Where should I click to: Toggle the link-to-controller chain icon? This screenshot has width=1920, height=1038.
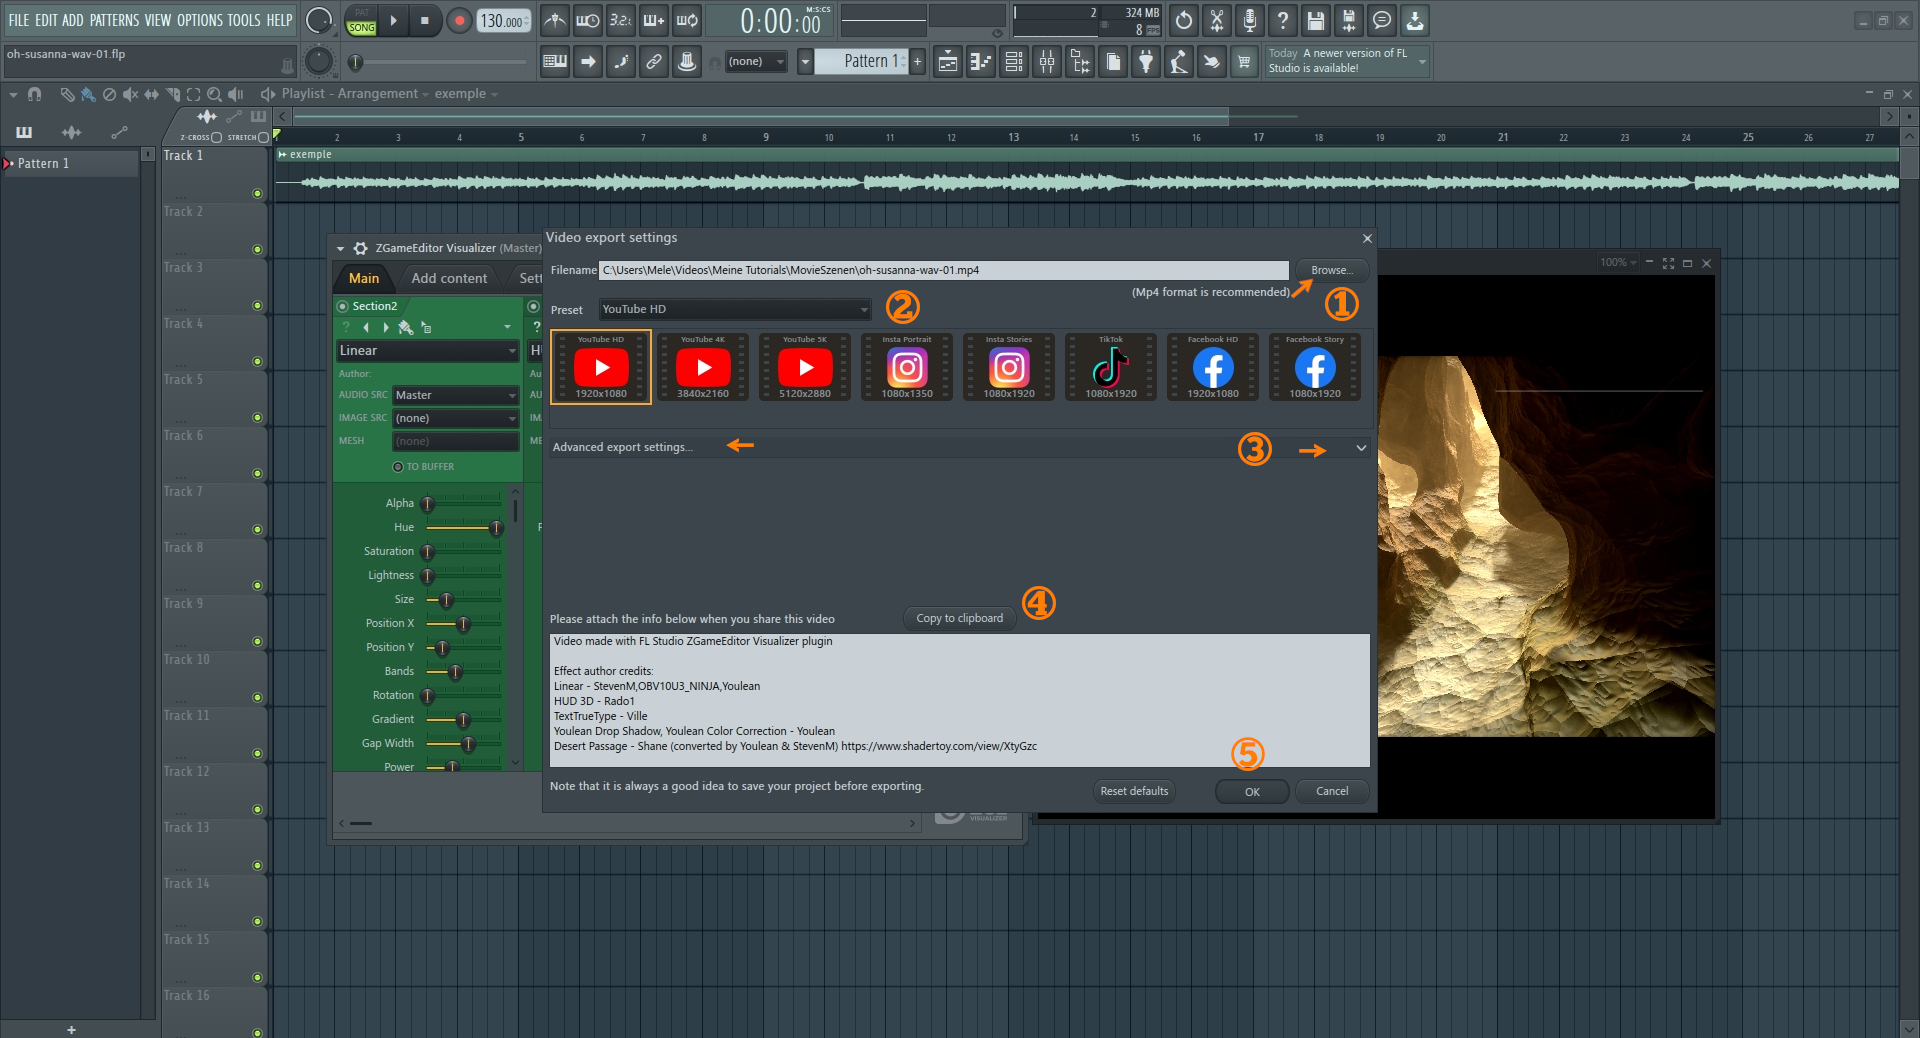654,62
